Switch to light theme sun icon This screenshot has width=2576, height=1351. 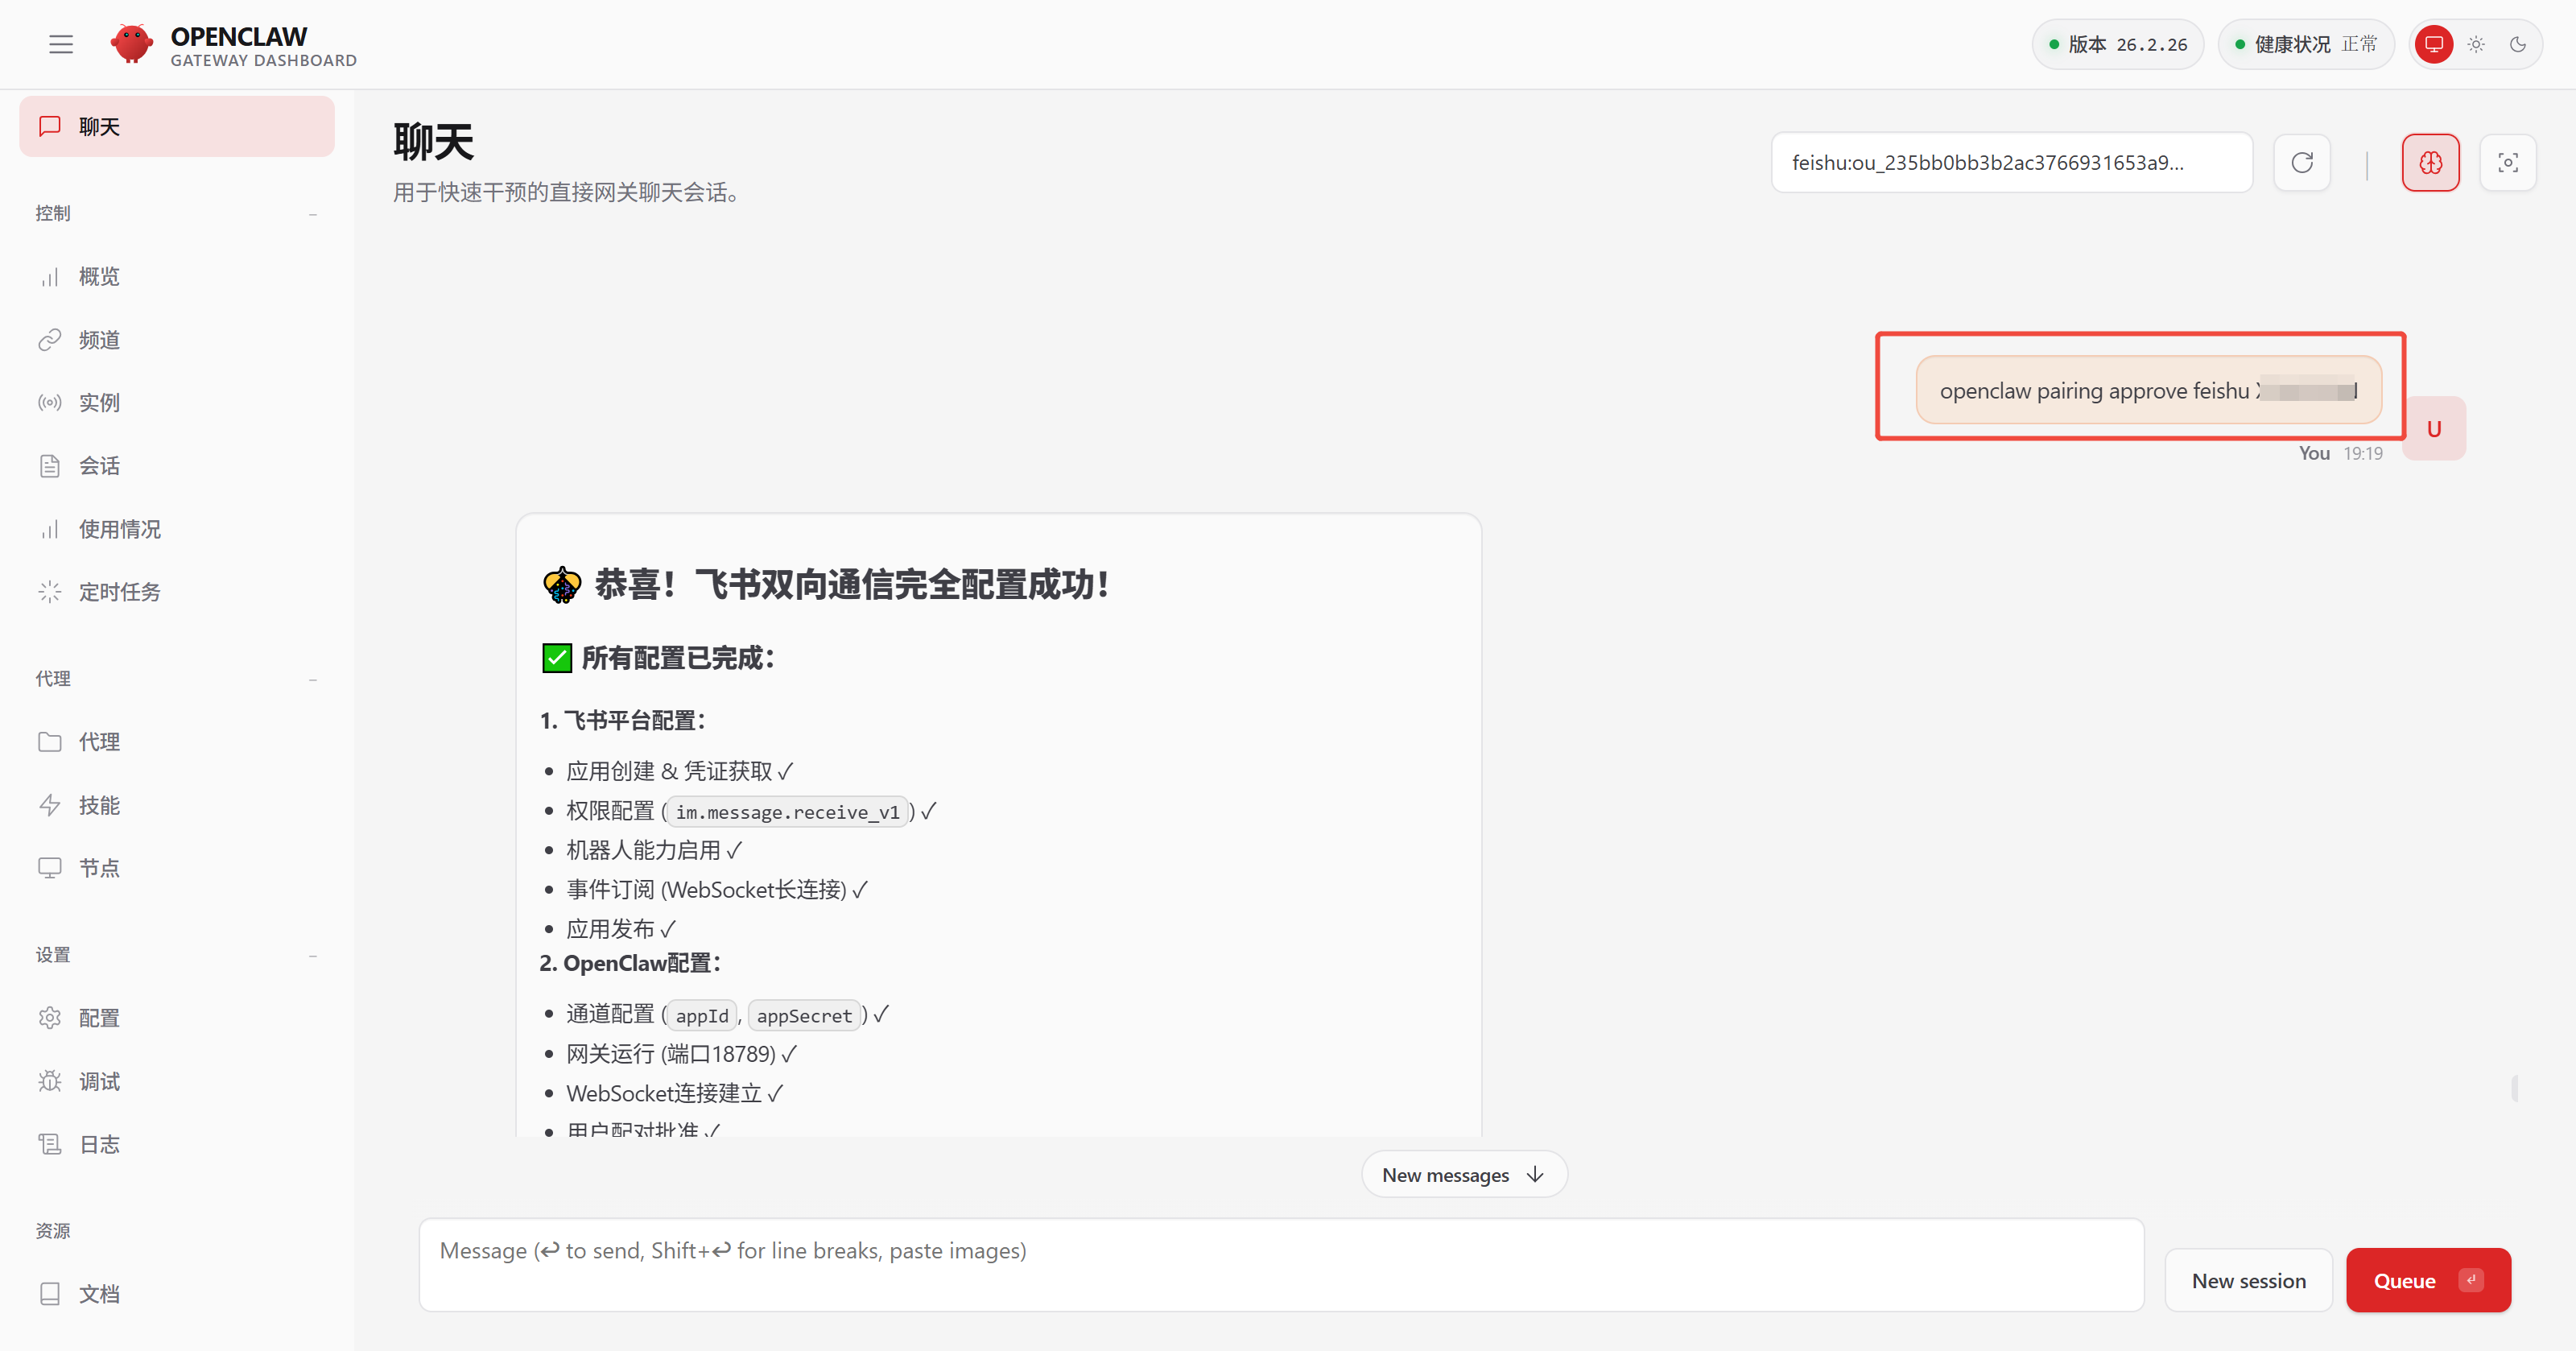(2476, 44)
